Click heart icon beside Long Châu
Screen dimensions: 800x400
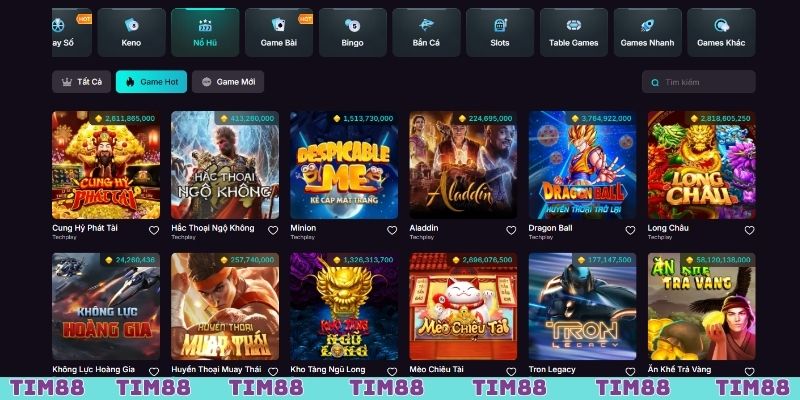point(749,230)
